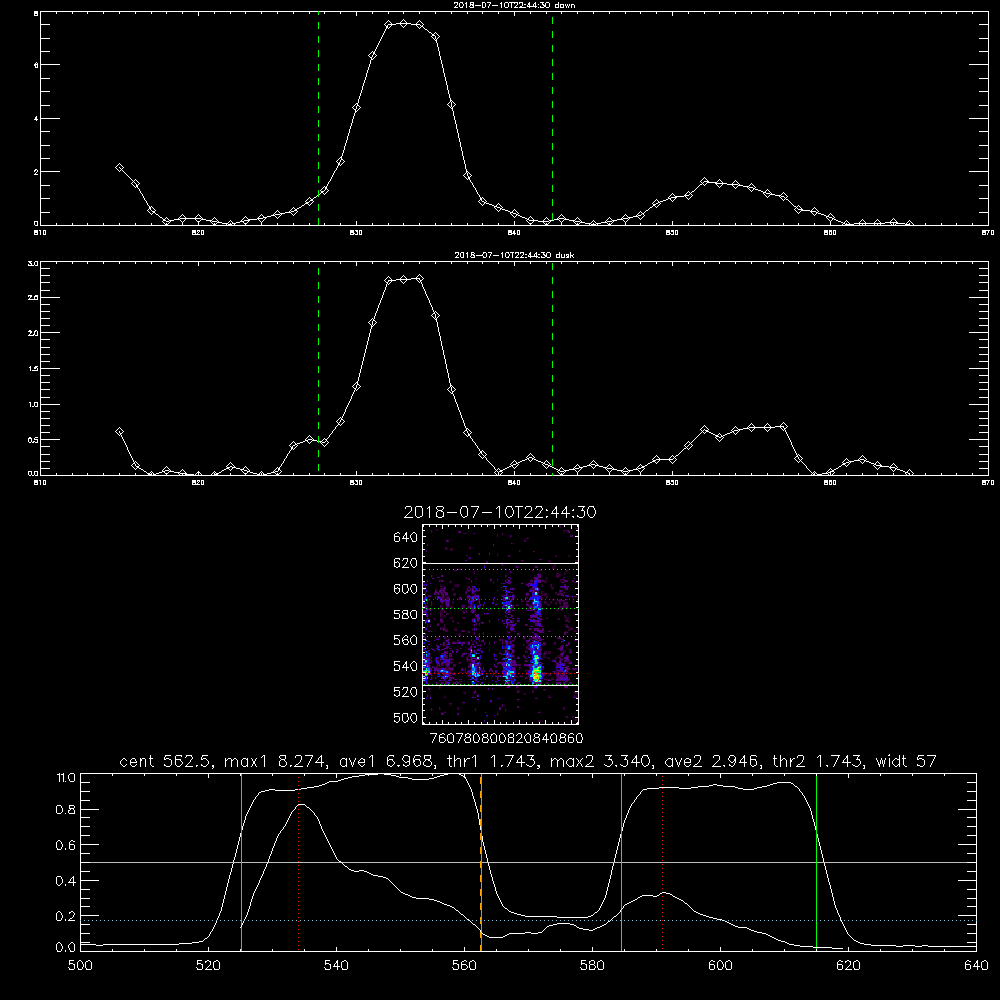
Task: Select the right green dashed marker in dawn plot
Action: pyautogui.click(x=552, y=119)
